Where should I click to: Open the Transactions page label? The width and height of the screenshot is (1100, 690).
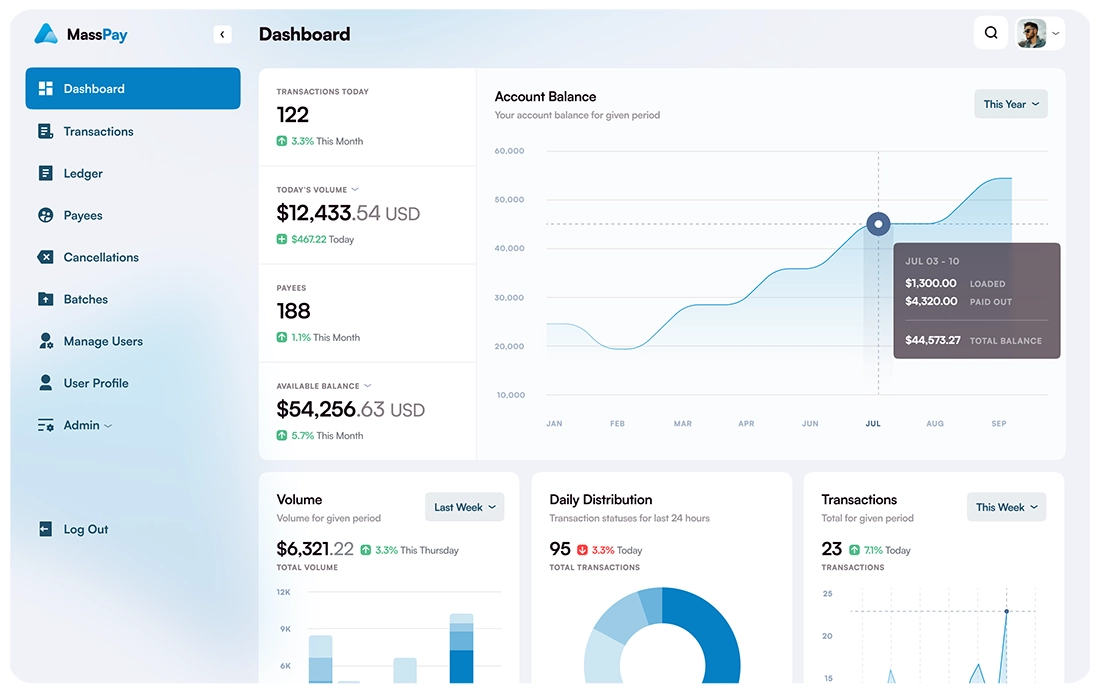pyautogui.click(x=98, y=131)
